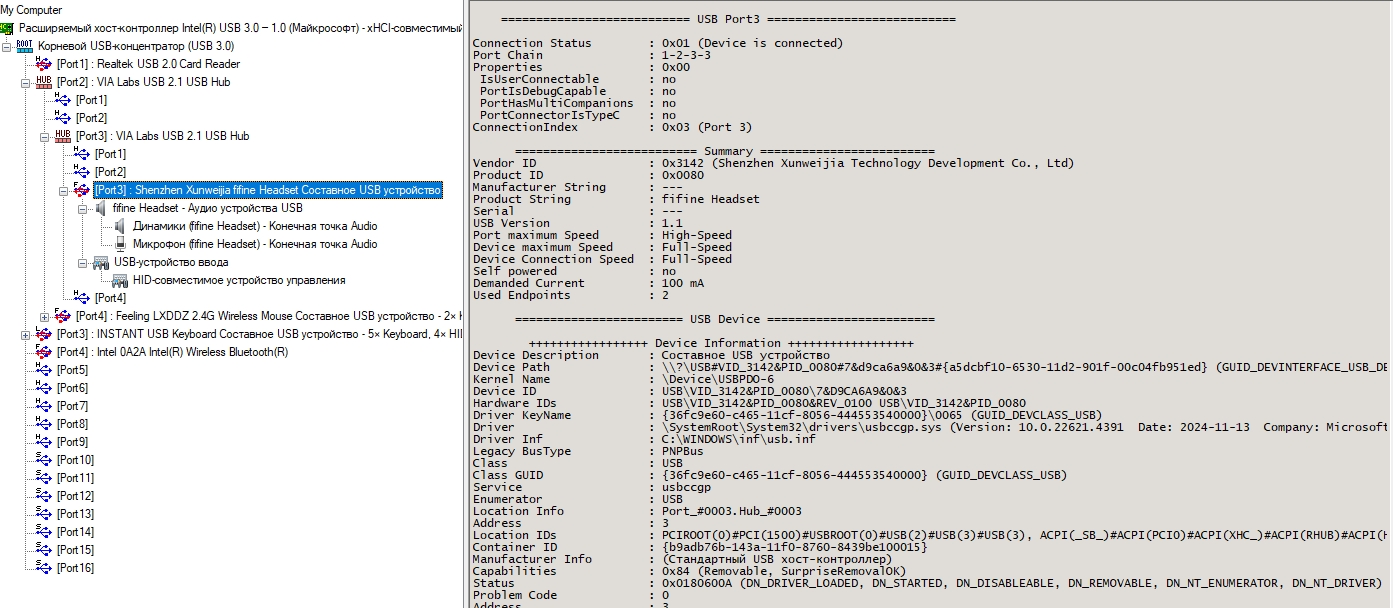
Task: Click the Demanded Current 100 mA line
Action: (x=590, y=283)
